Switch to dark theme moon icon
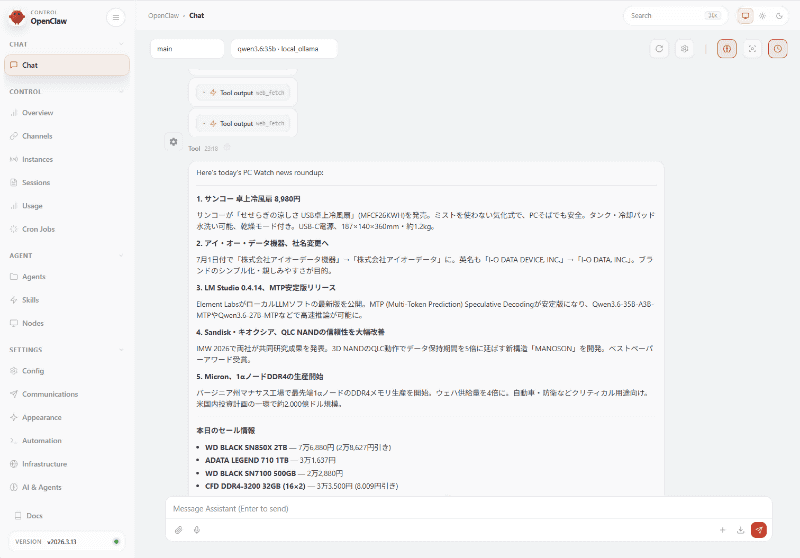Viewport: 800px width, 558px height. coord(779,16)
